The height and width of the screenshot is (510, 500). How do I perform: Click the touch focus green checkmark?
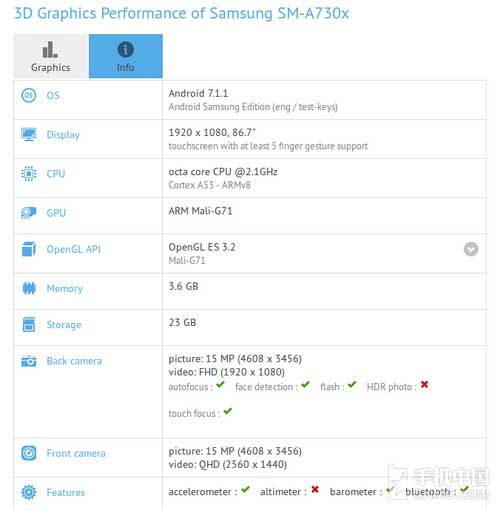tap(228, 411)
